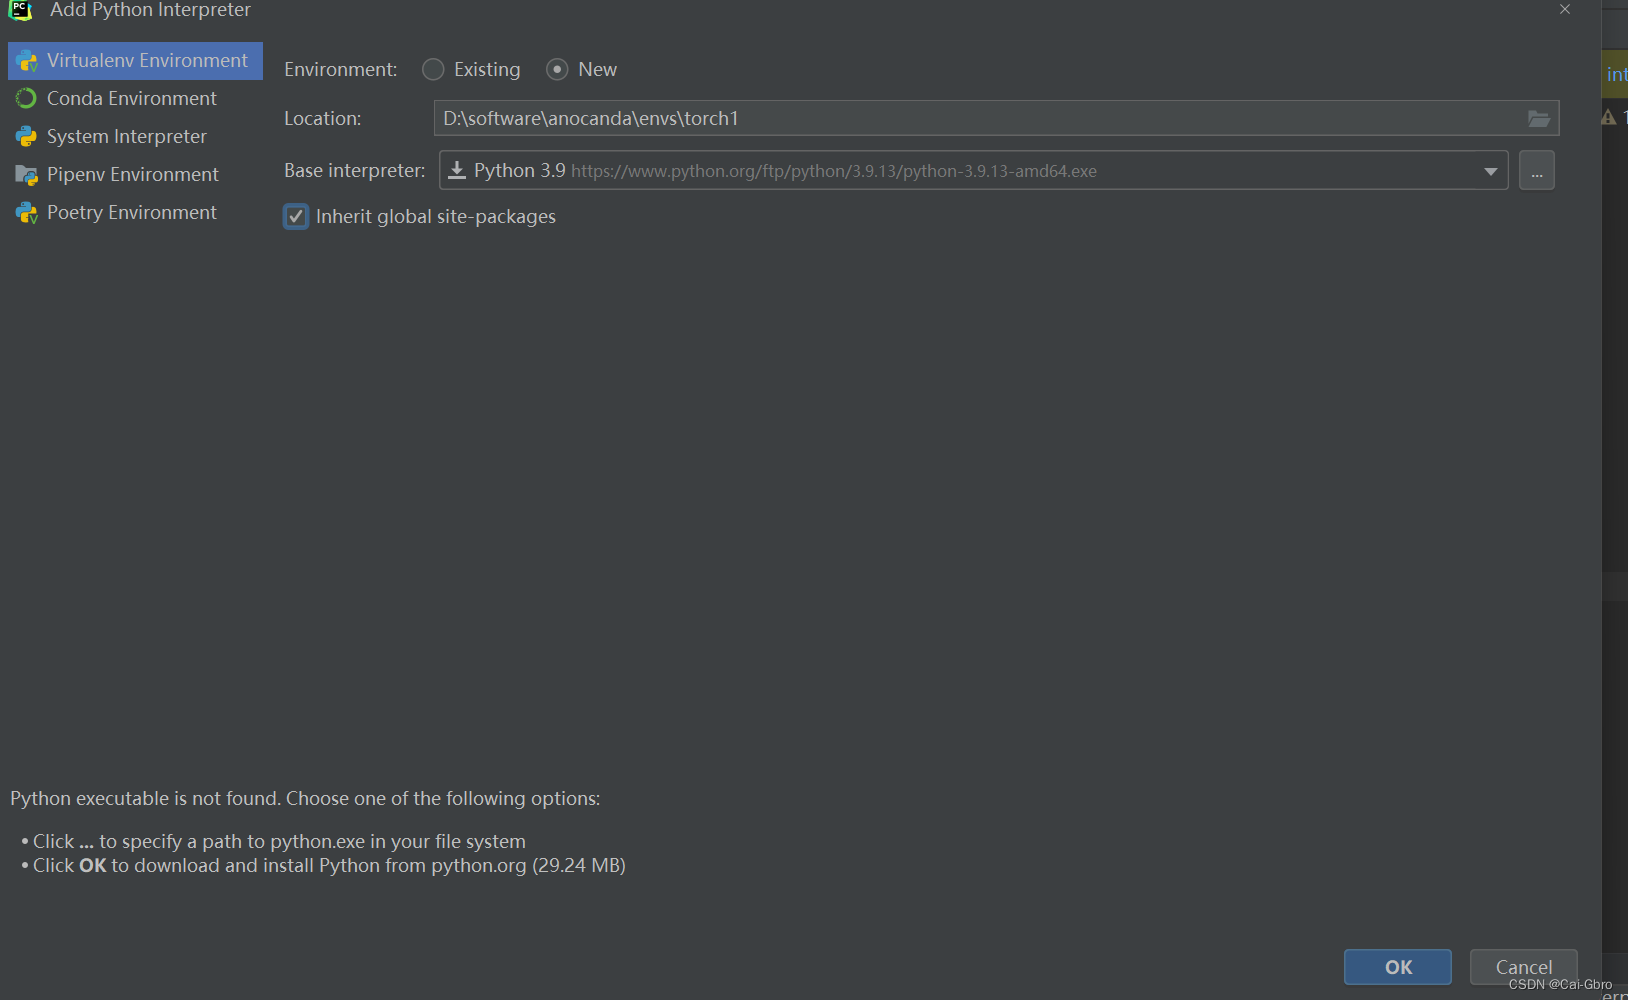Select the New environment radio button
The width and height of the screenshot is (1628, 1000).
point(557,69)
